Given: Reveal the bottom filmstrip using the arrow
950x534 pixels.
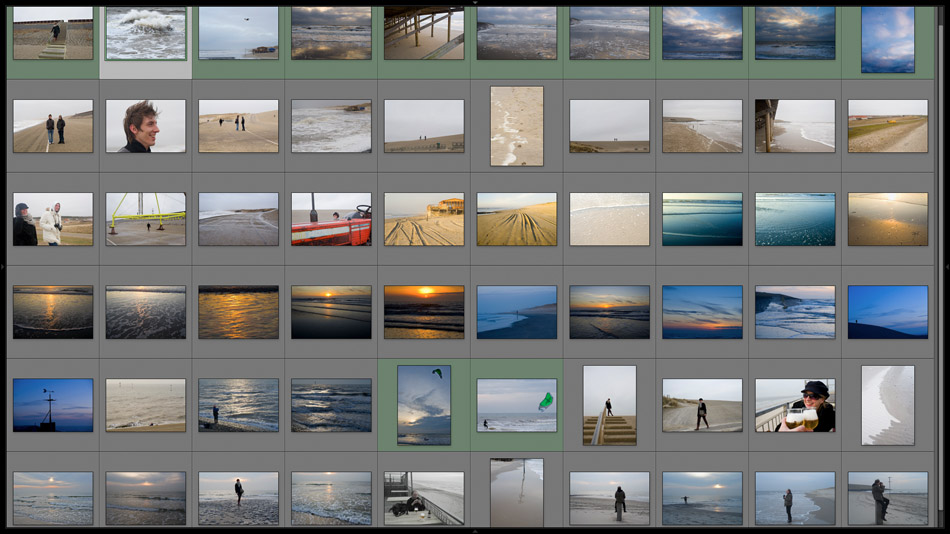Looking at the screenshot, I should click(x=475, y=530).
